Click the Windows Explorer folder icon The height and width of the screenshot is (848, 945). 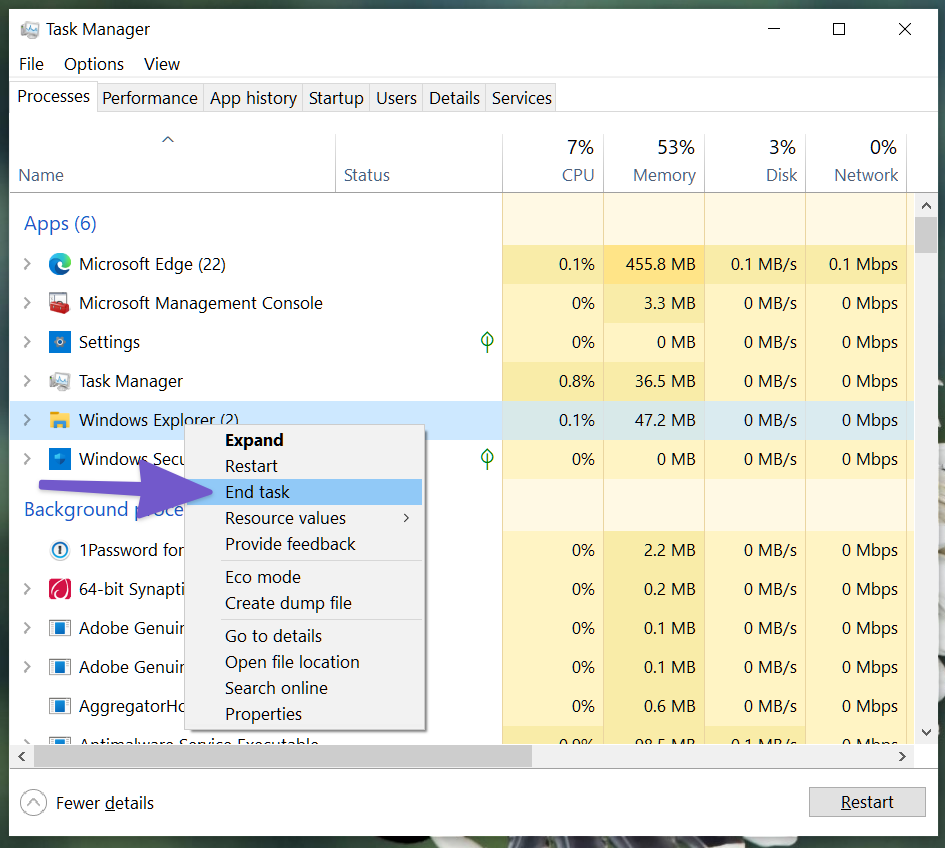click(60, 420)
